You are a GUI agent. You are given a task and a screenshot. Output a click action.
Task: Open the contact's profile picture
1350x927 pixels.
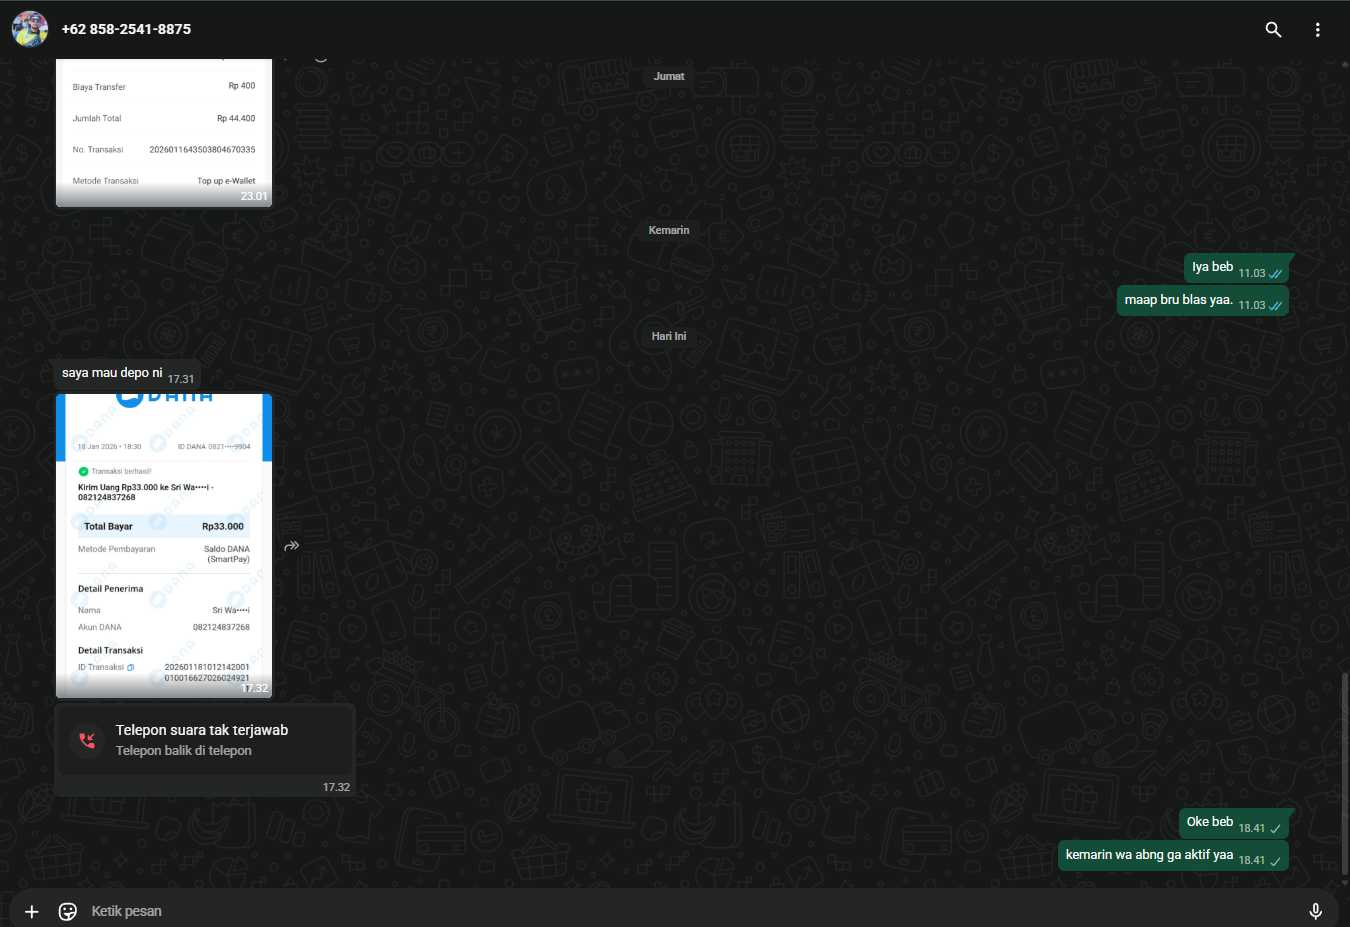tap(30, 29)
